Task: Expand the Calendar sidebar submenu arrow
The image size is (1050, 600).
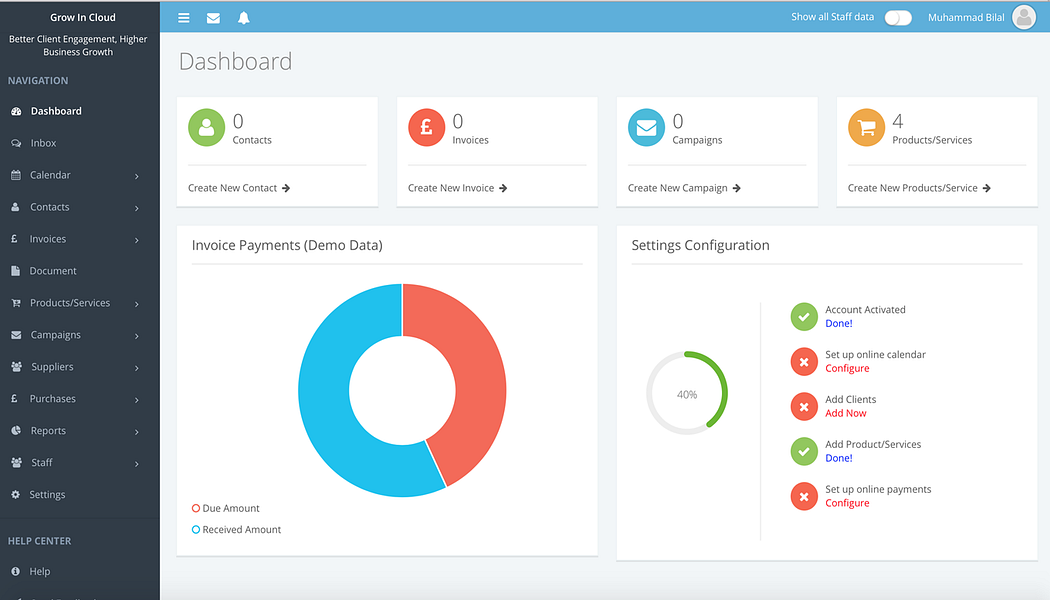Action: point(137,176)
